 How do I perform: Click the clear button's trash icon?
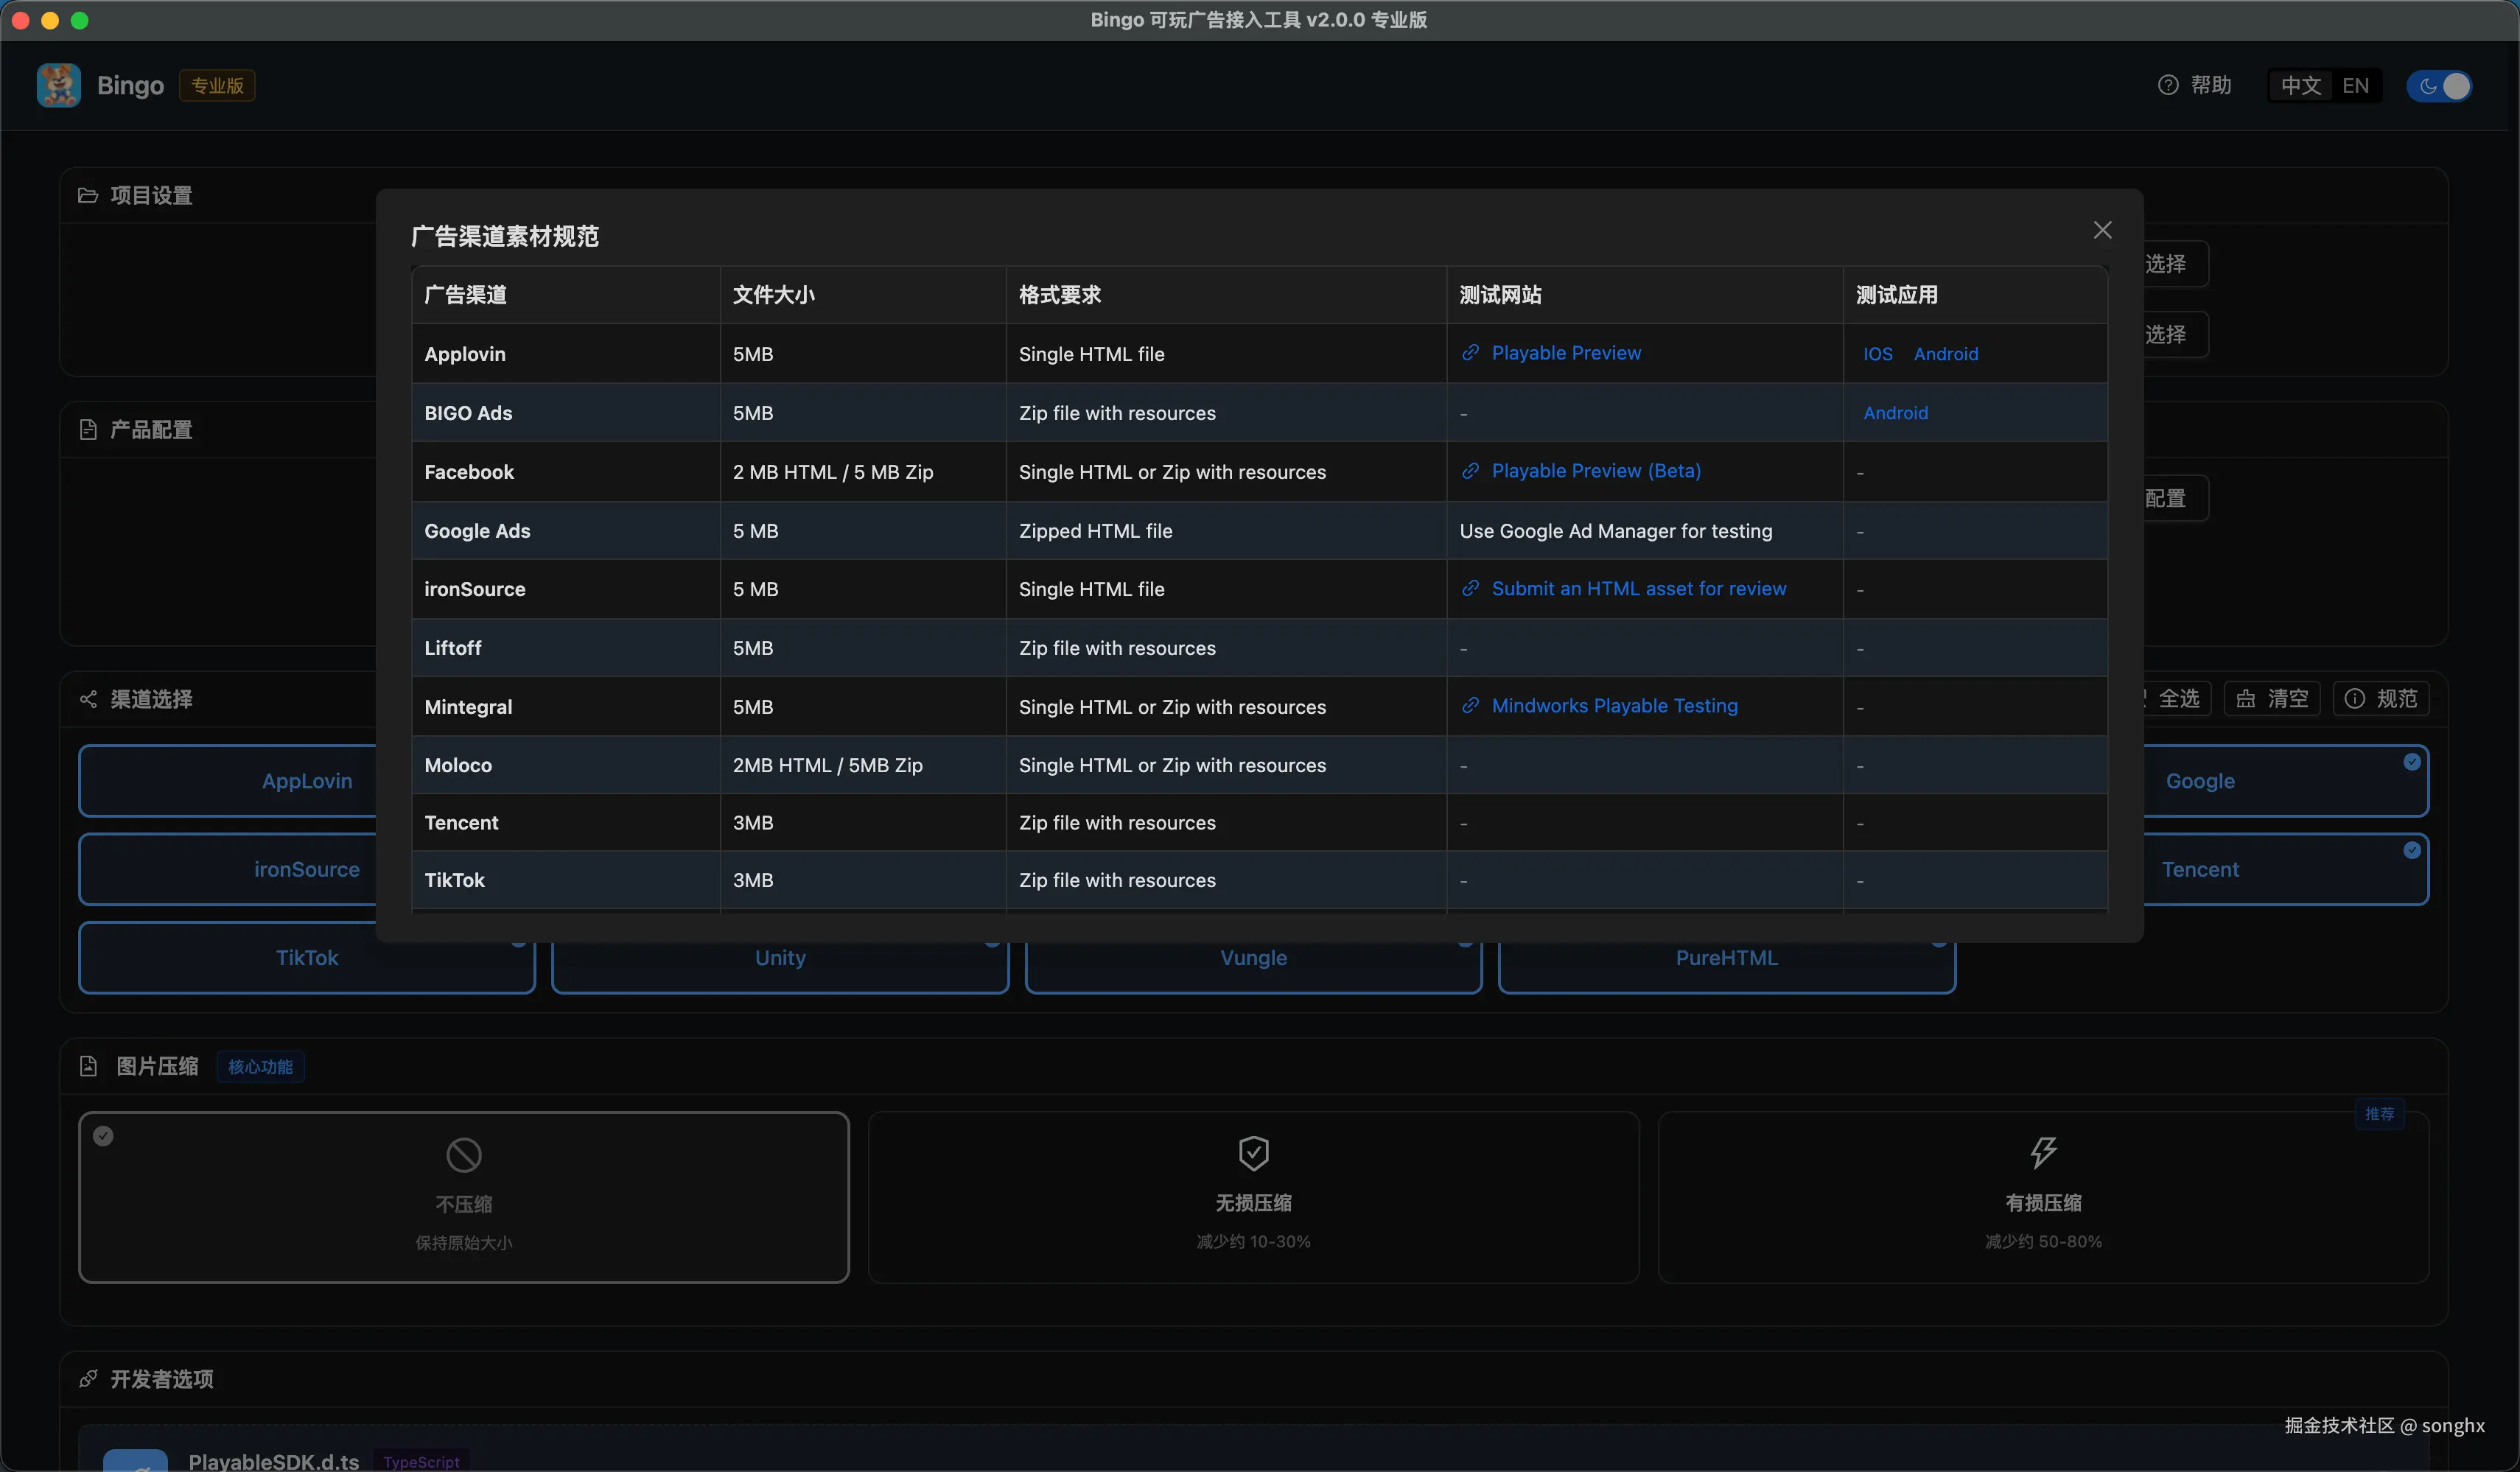(2245, 698)
